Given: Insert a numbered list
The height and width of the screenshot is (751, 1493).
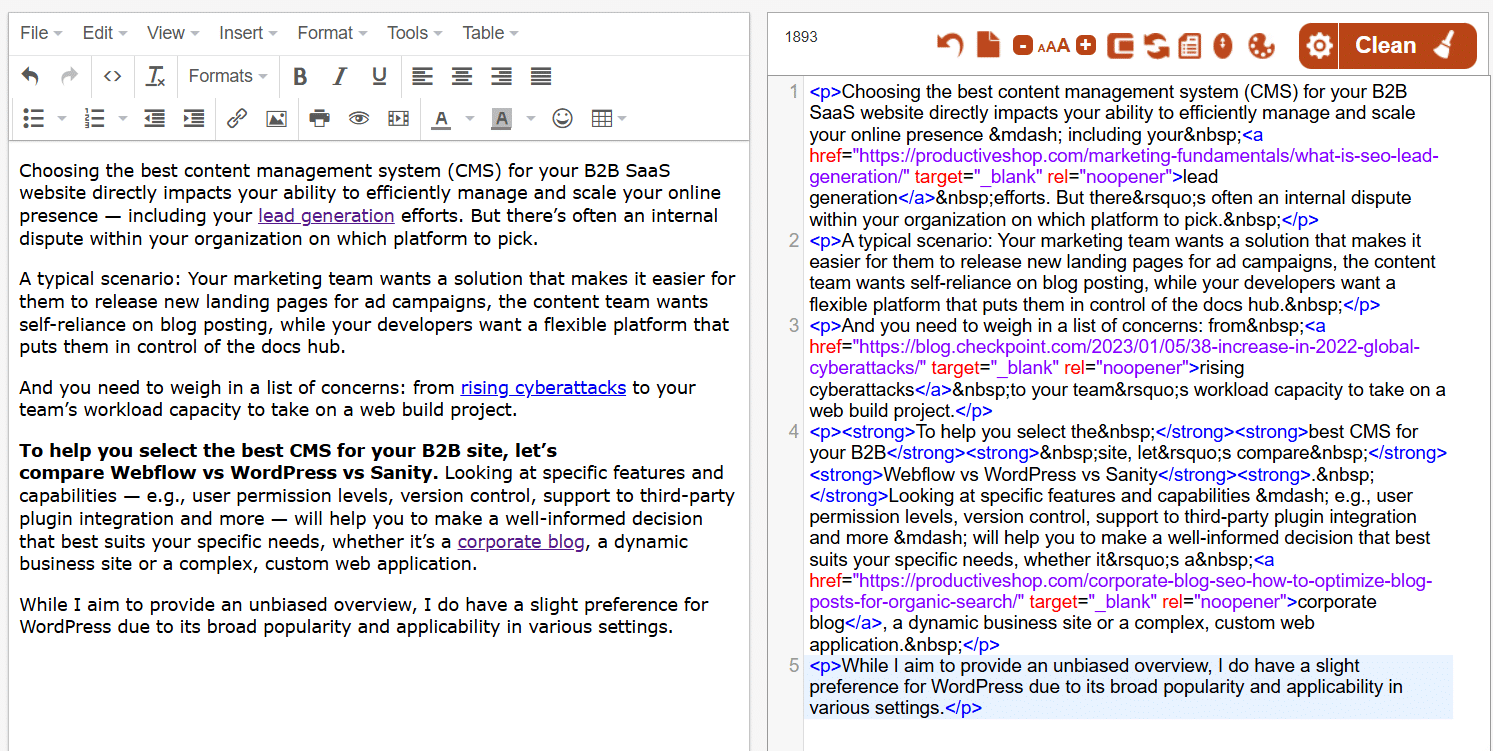Looking at the screenshot, I should [x=95, y=119].
